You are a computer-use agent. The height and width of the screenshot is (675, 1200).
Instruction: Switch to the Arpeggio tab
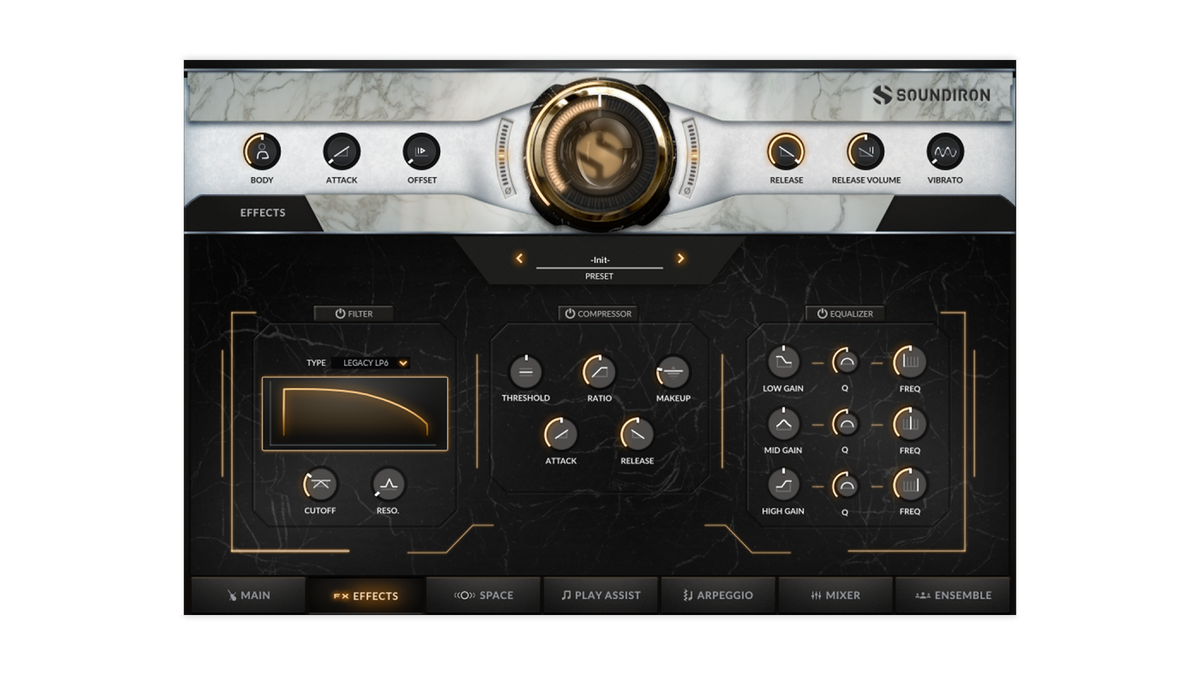coord(717,595)
